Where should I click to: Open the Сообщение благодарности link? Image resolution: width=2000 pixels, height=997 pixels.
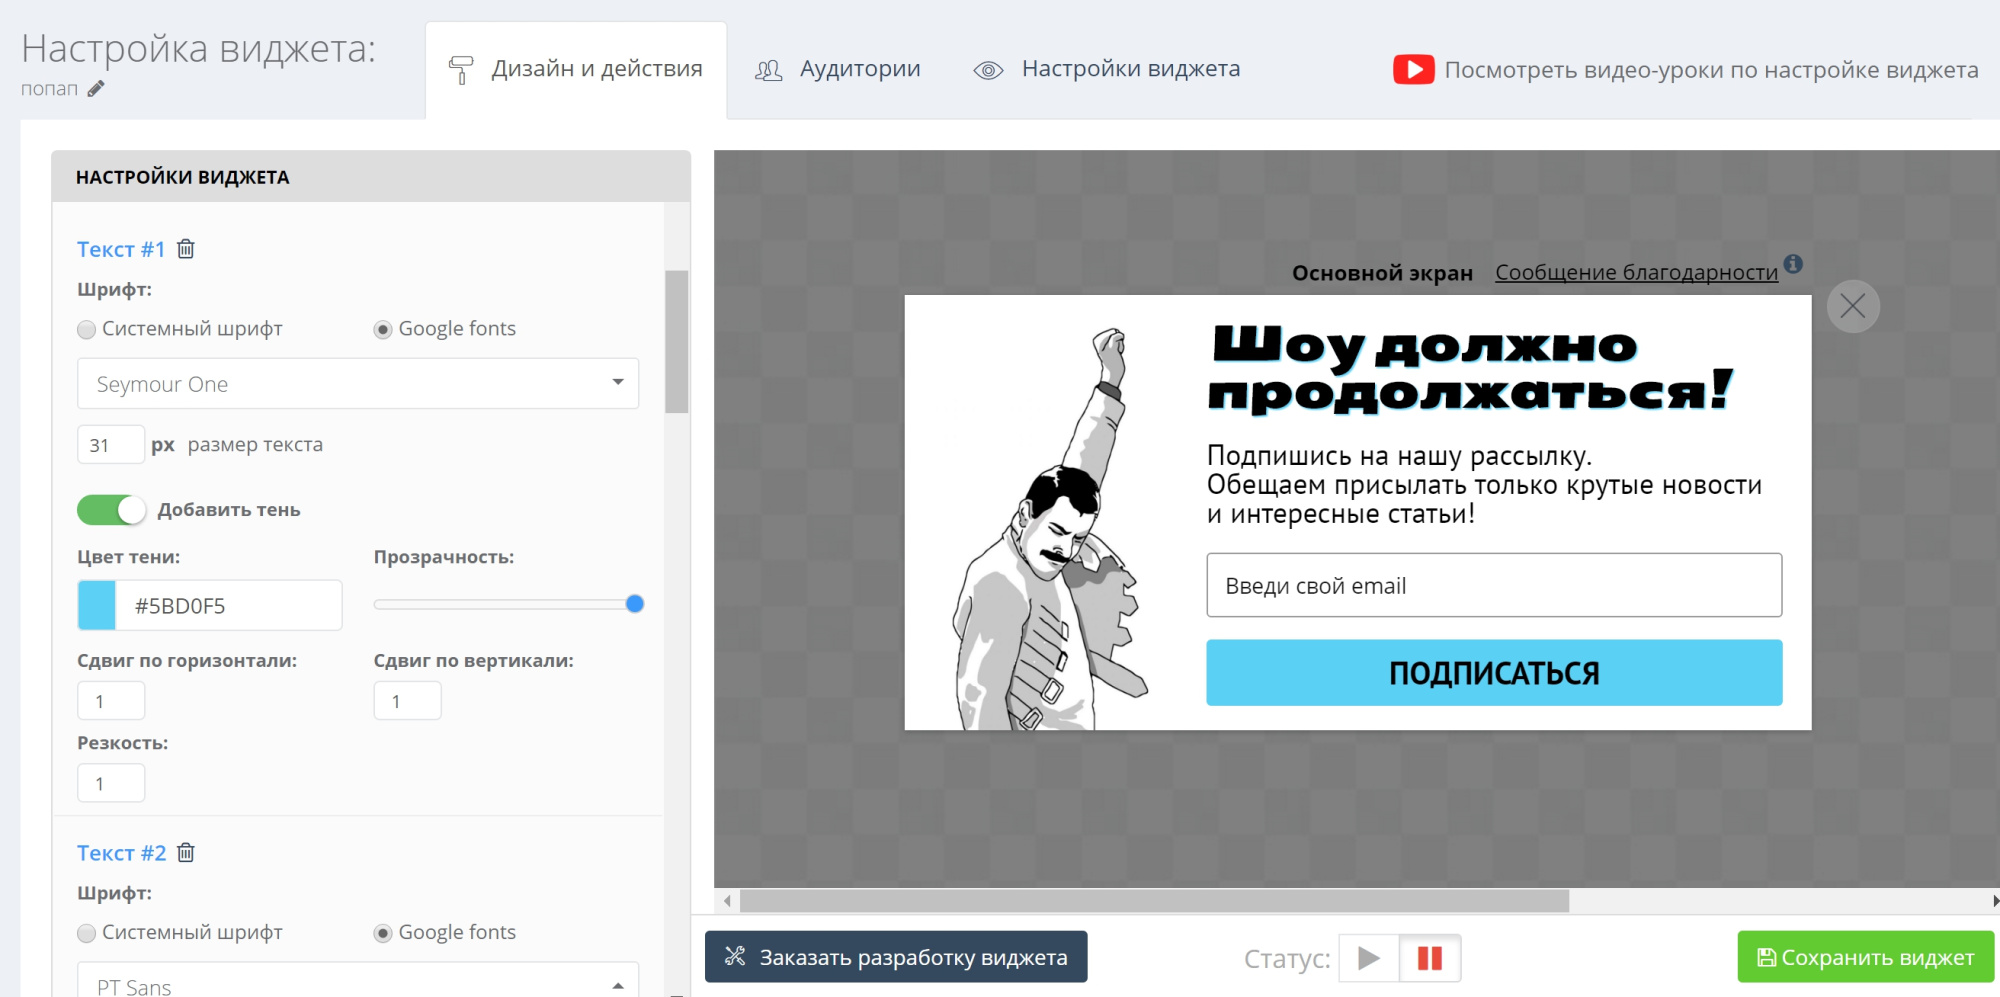coord(1636,272)
